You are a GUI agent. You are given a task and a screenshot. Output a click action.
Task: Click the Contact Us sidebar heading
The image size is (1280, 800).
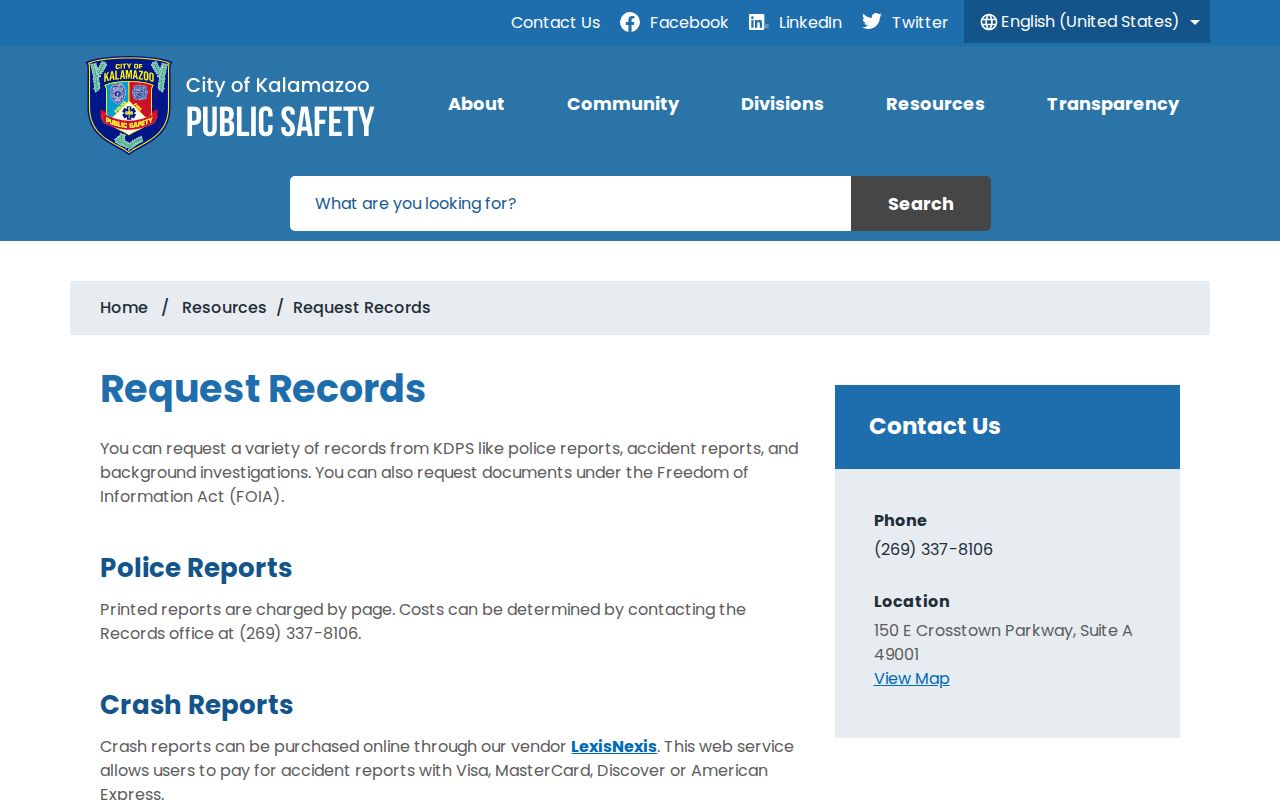935,426
